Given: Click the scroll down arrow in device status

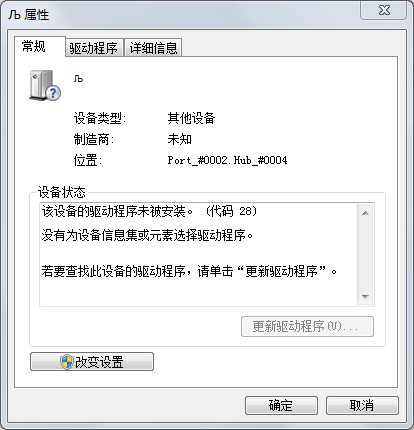Looking at the screenshot, I should coord(365,296).
